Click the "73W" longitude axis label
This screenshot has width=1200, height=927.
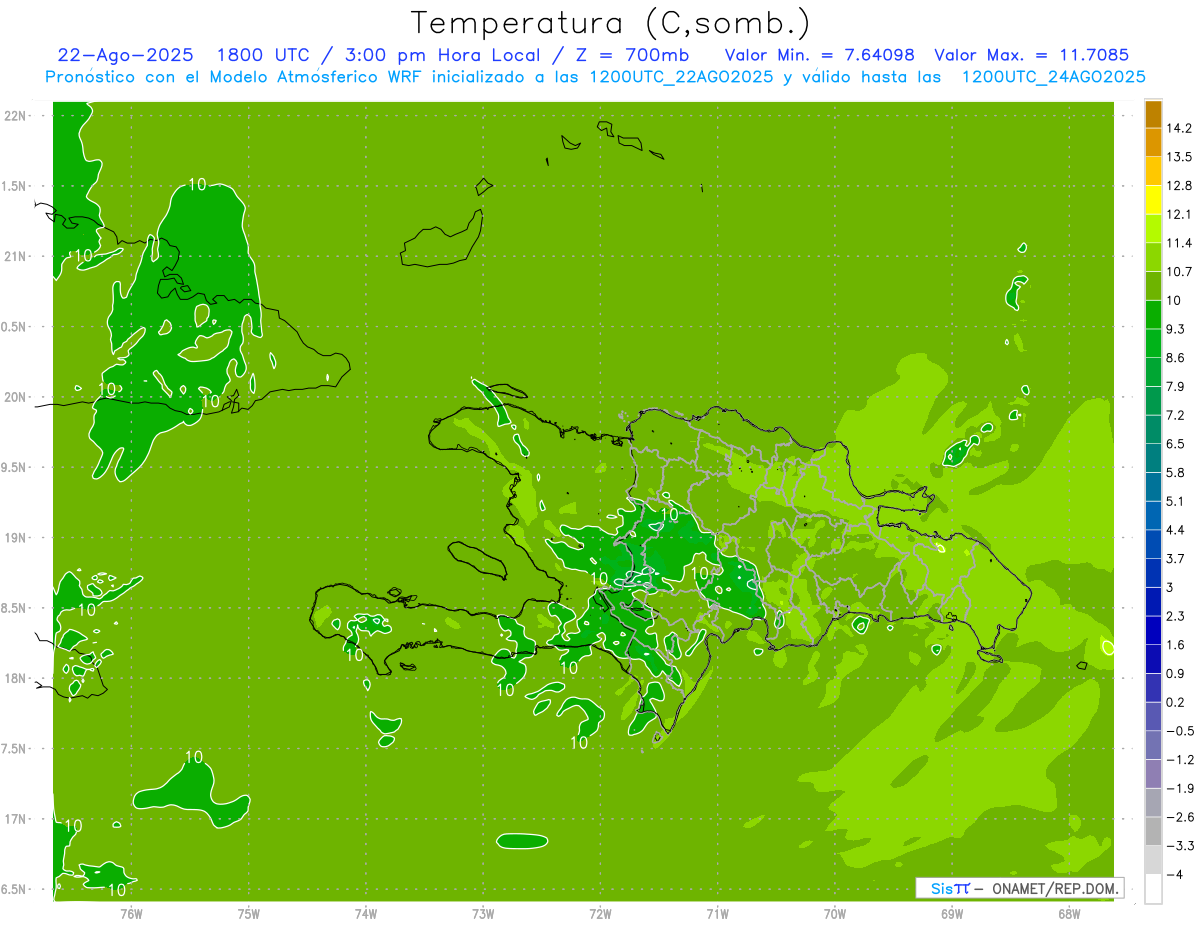tap(483, 914)
